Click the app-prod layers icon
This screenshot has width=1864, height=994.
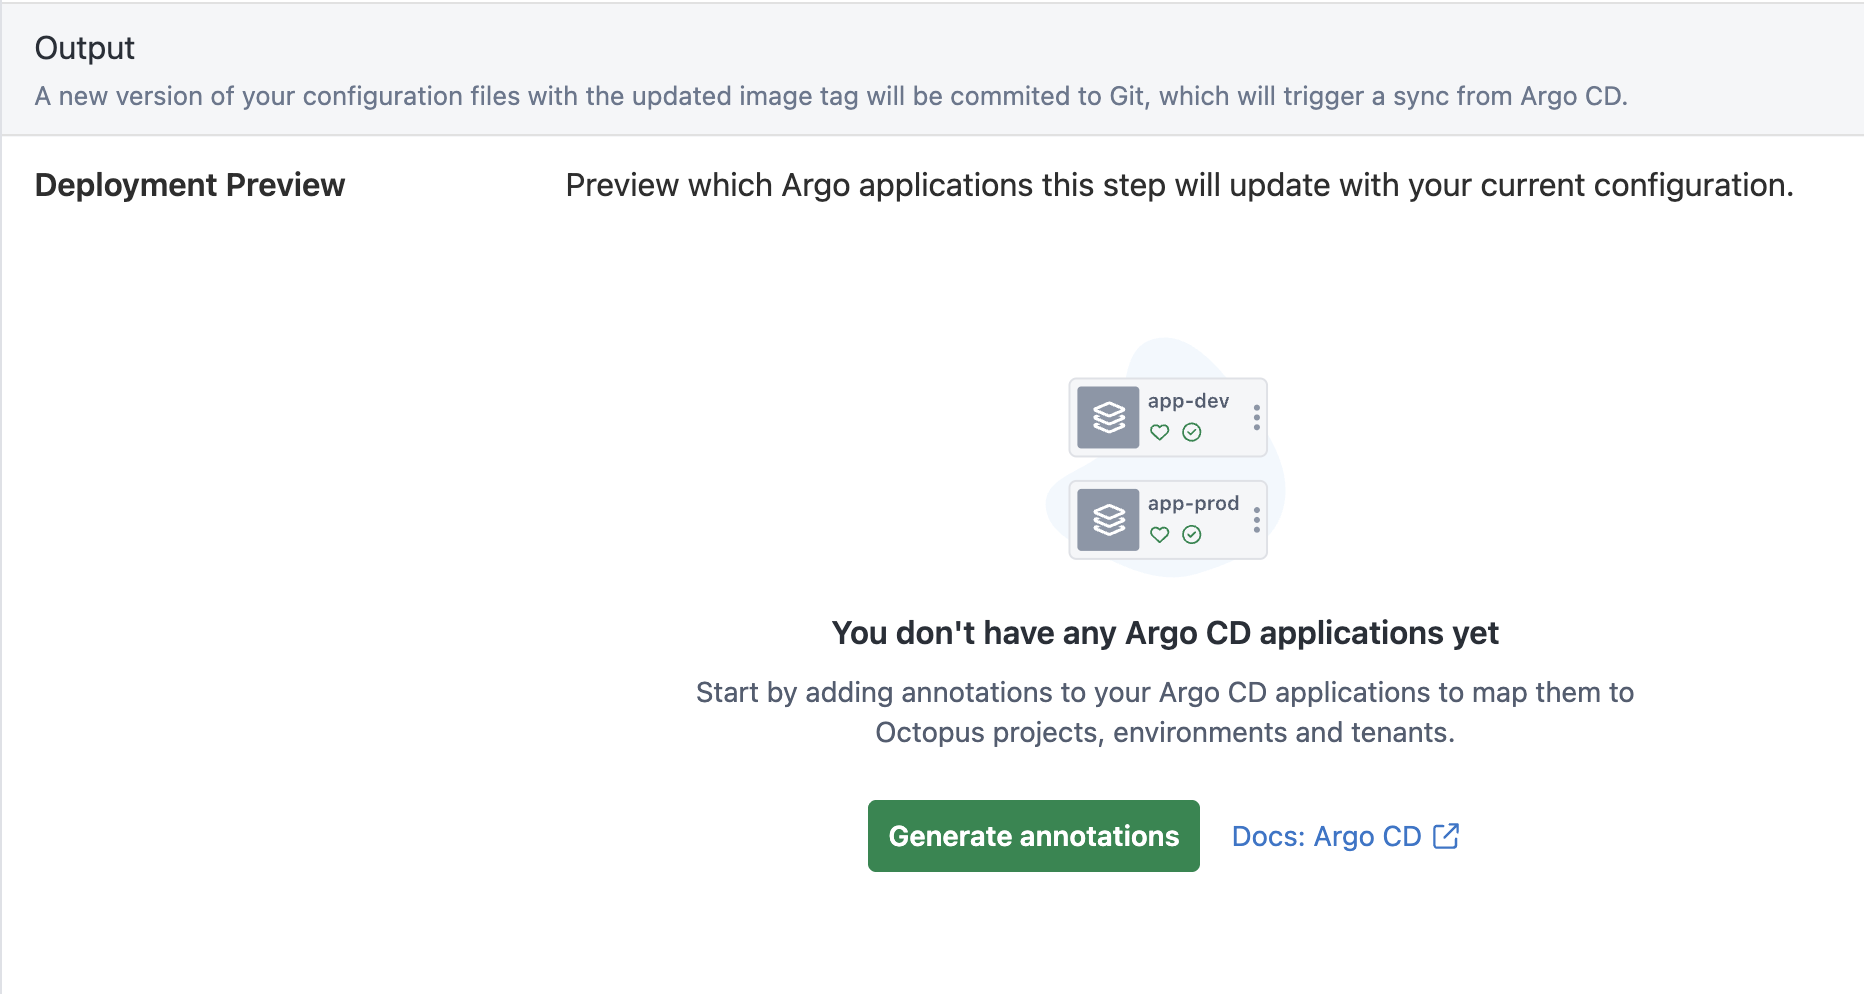click(x=1108, y=520)
